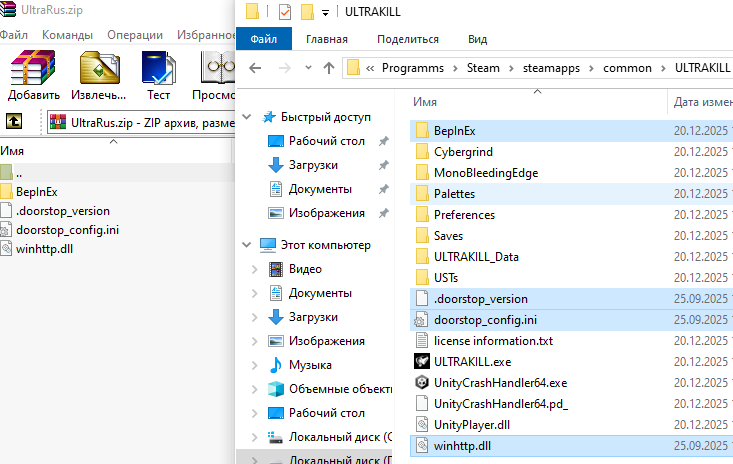Open the Команды menu in WinRAR

(67, 35)
